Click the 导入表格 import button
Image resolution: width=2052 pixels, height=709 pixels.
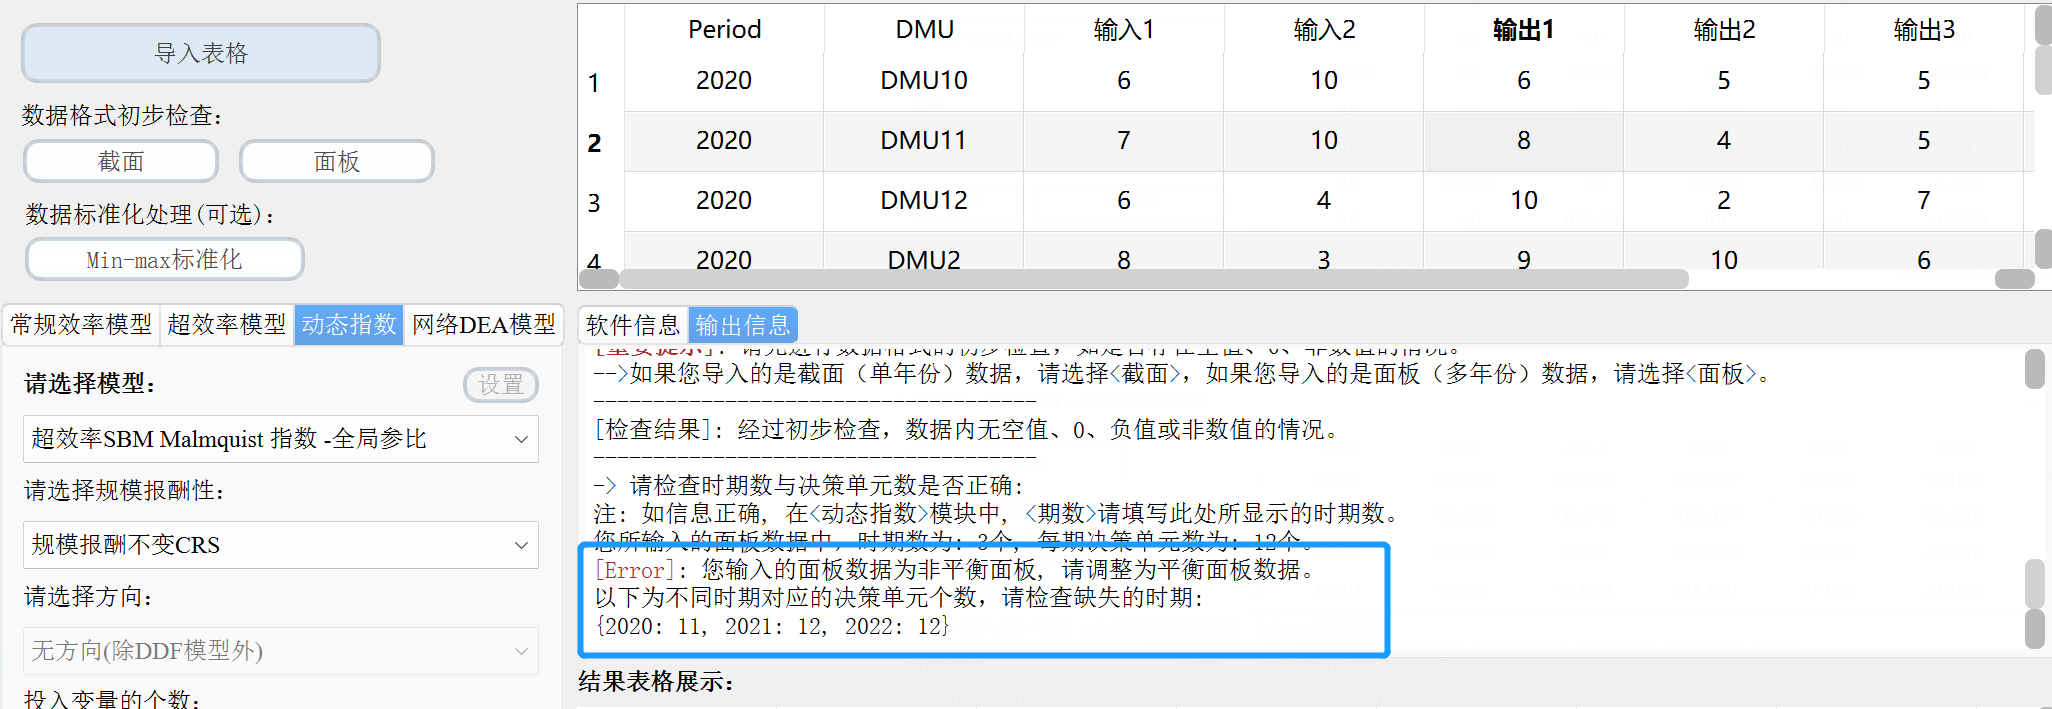click(201, 53)
